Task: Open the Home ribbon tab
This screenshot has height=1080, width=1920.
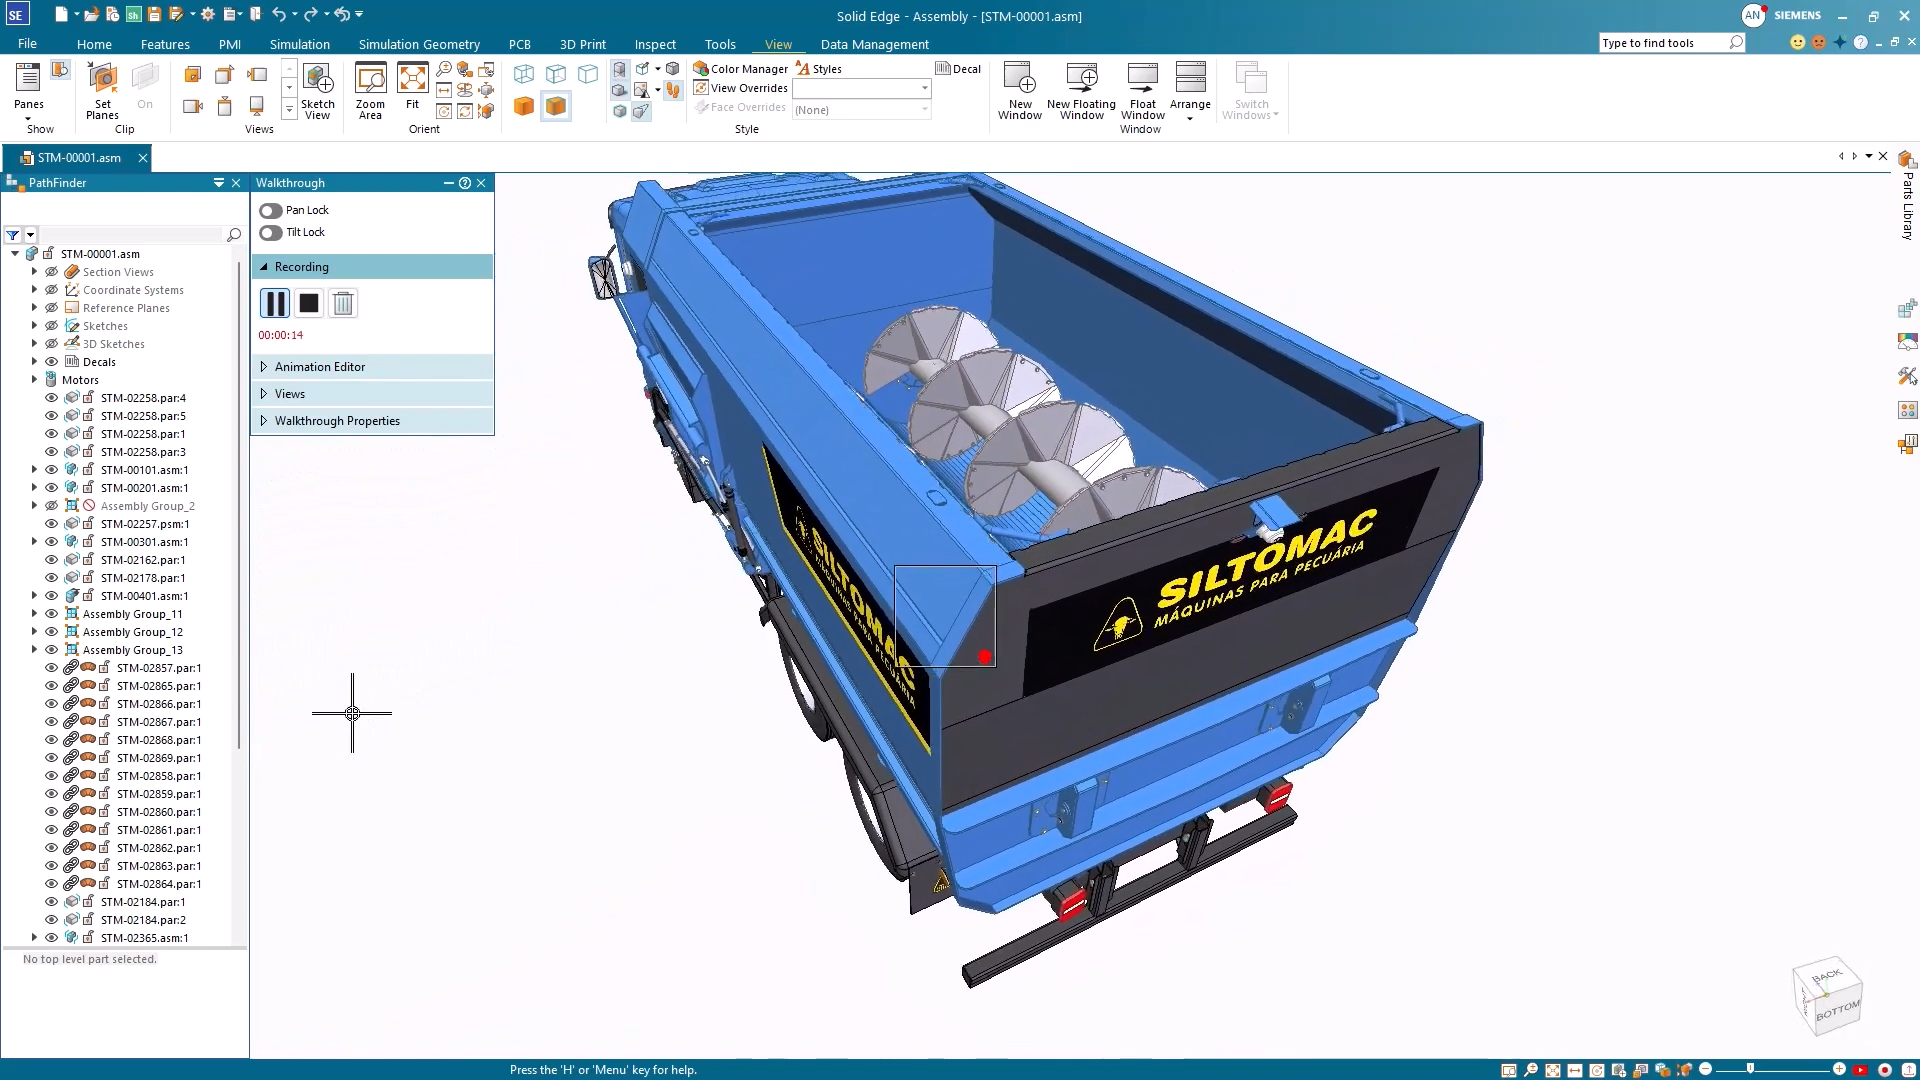Action: [x=94, y=44]
